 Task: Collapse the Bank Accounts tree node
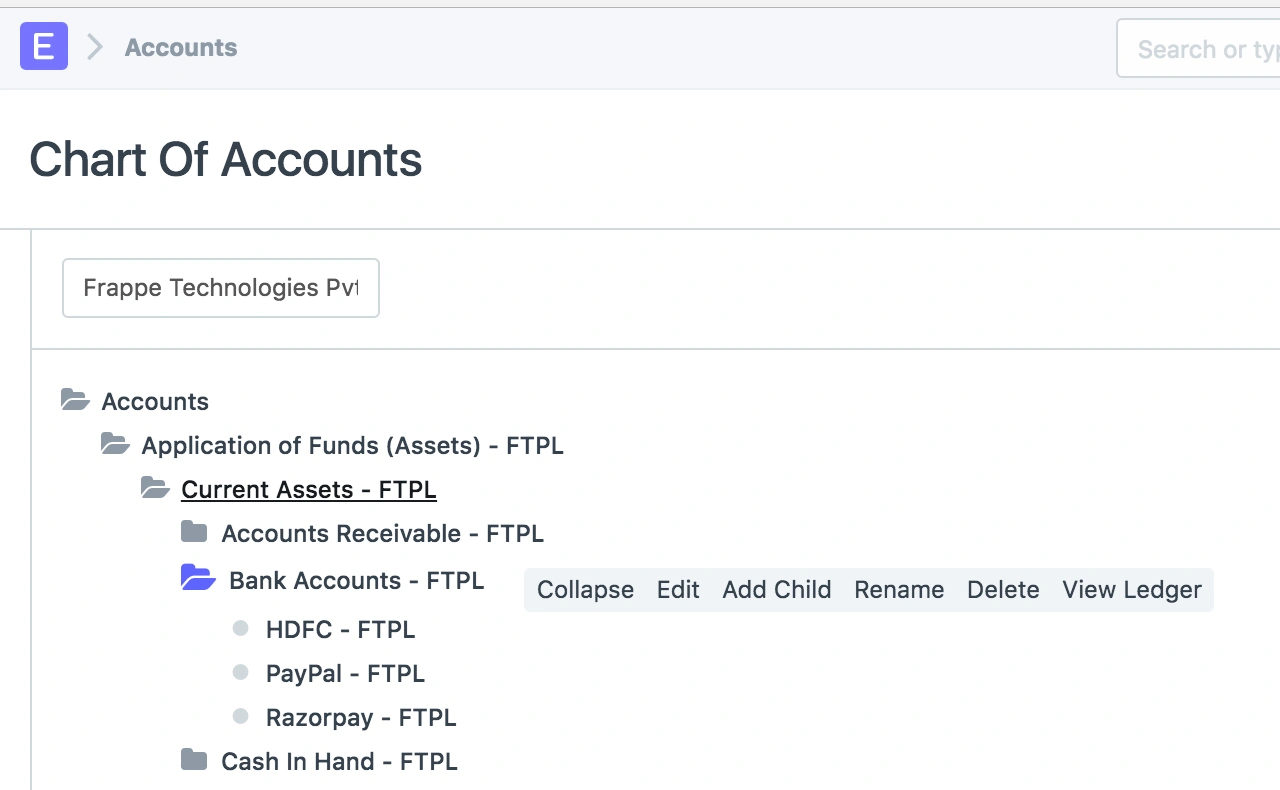585,590
